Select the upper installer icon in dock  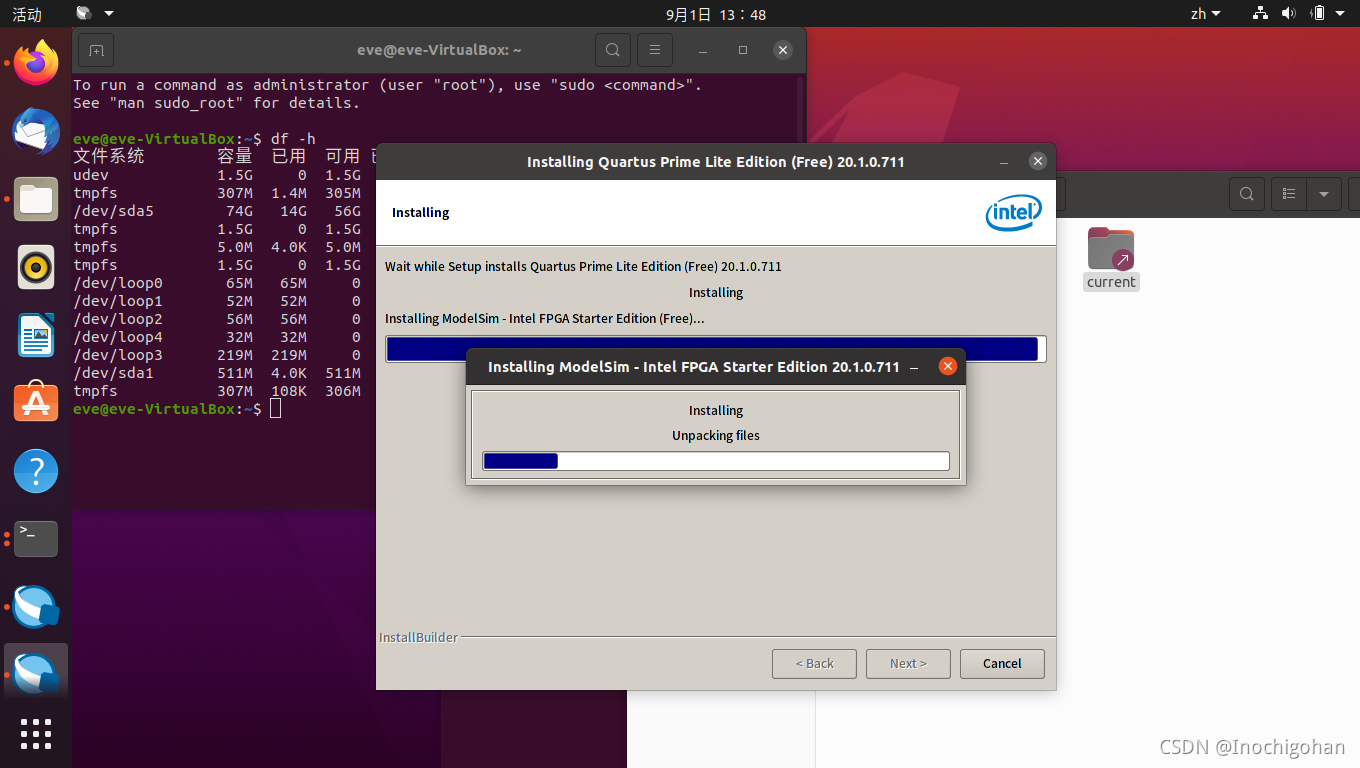point(36,607)
